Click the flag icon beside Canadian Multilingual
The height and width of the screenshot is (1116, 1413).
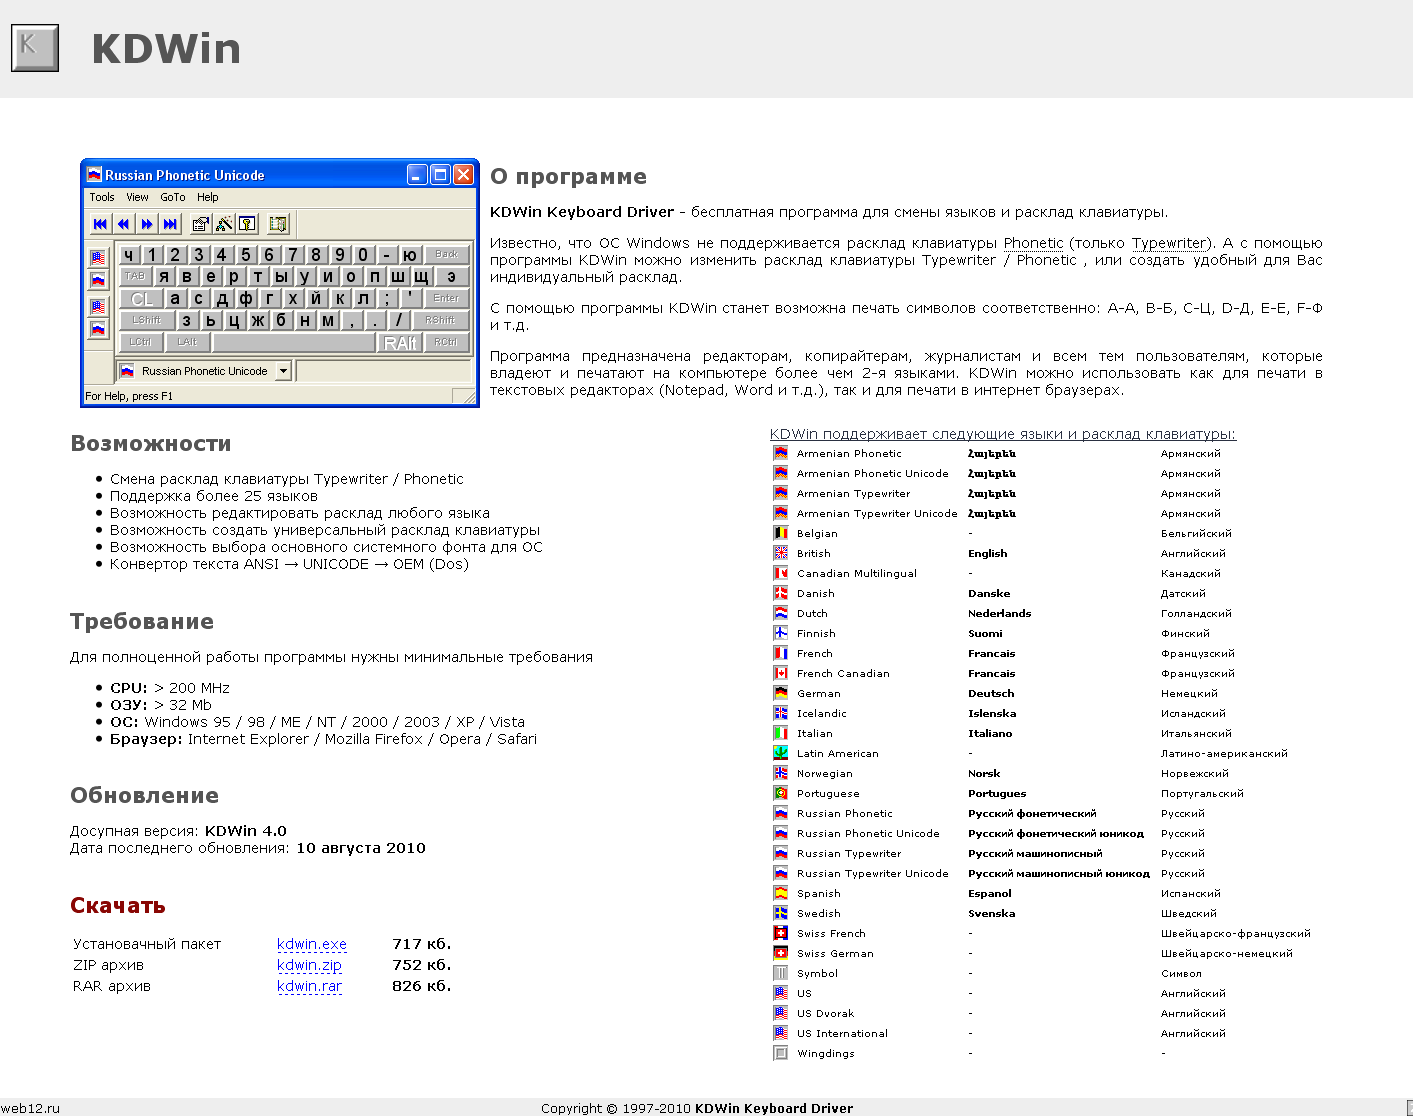pyautogui.click(x=780, y=573)
